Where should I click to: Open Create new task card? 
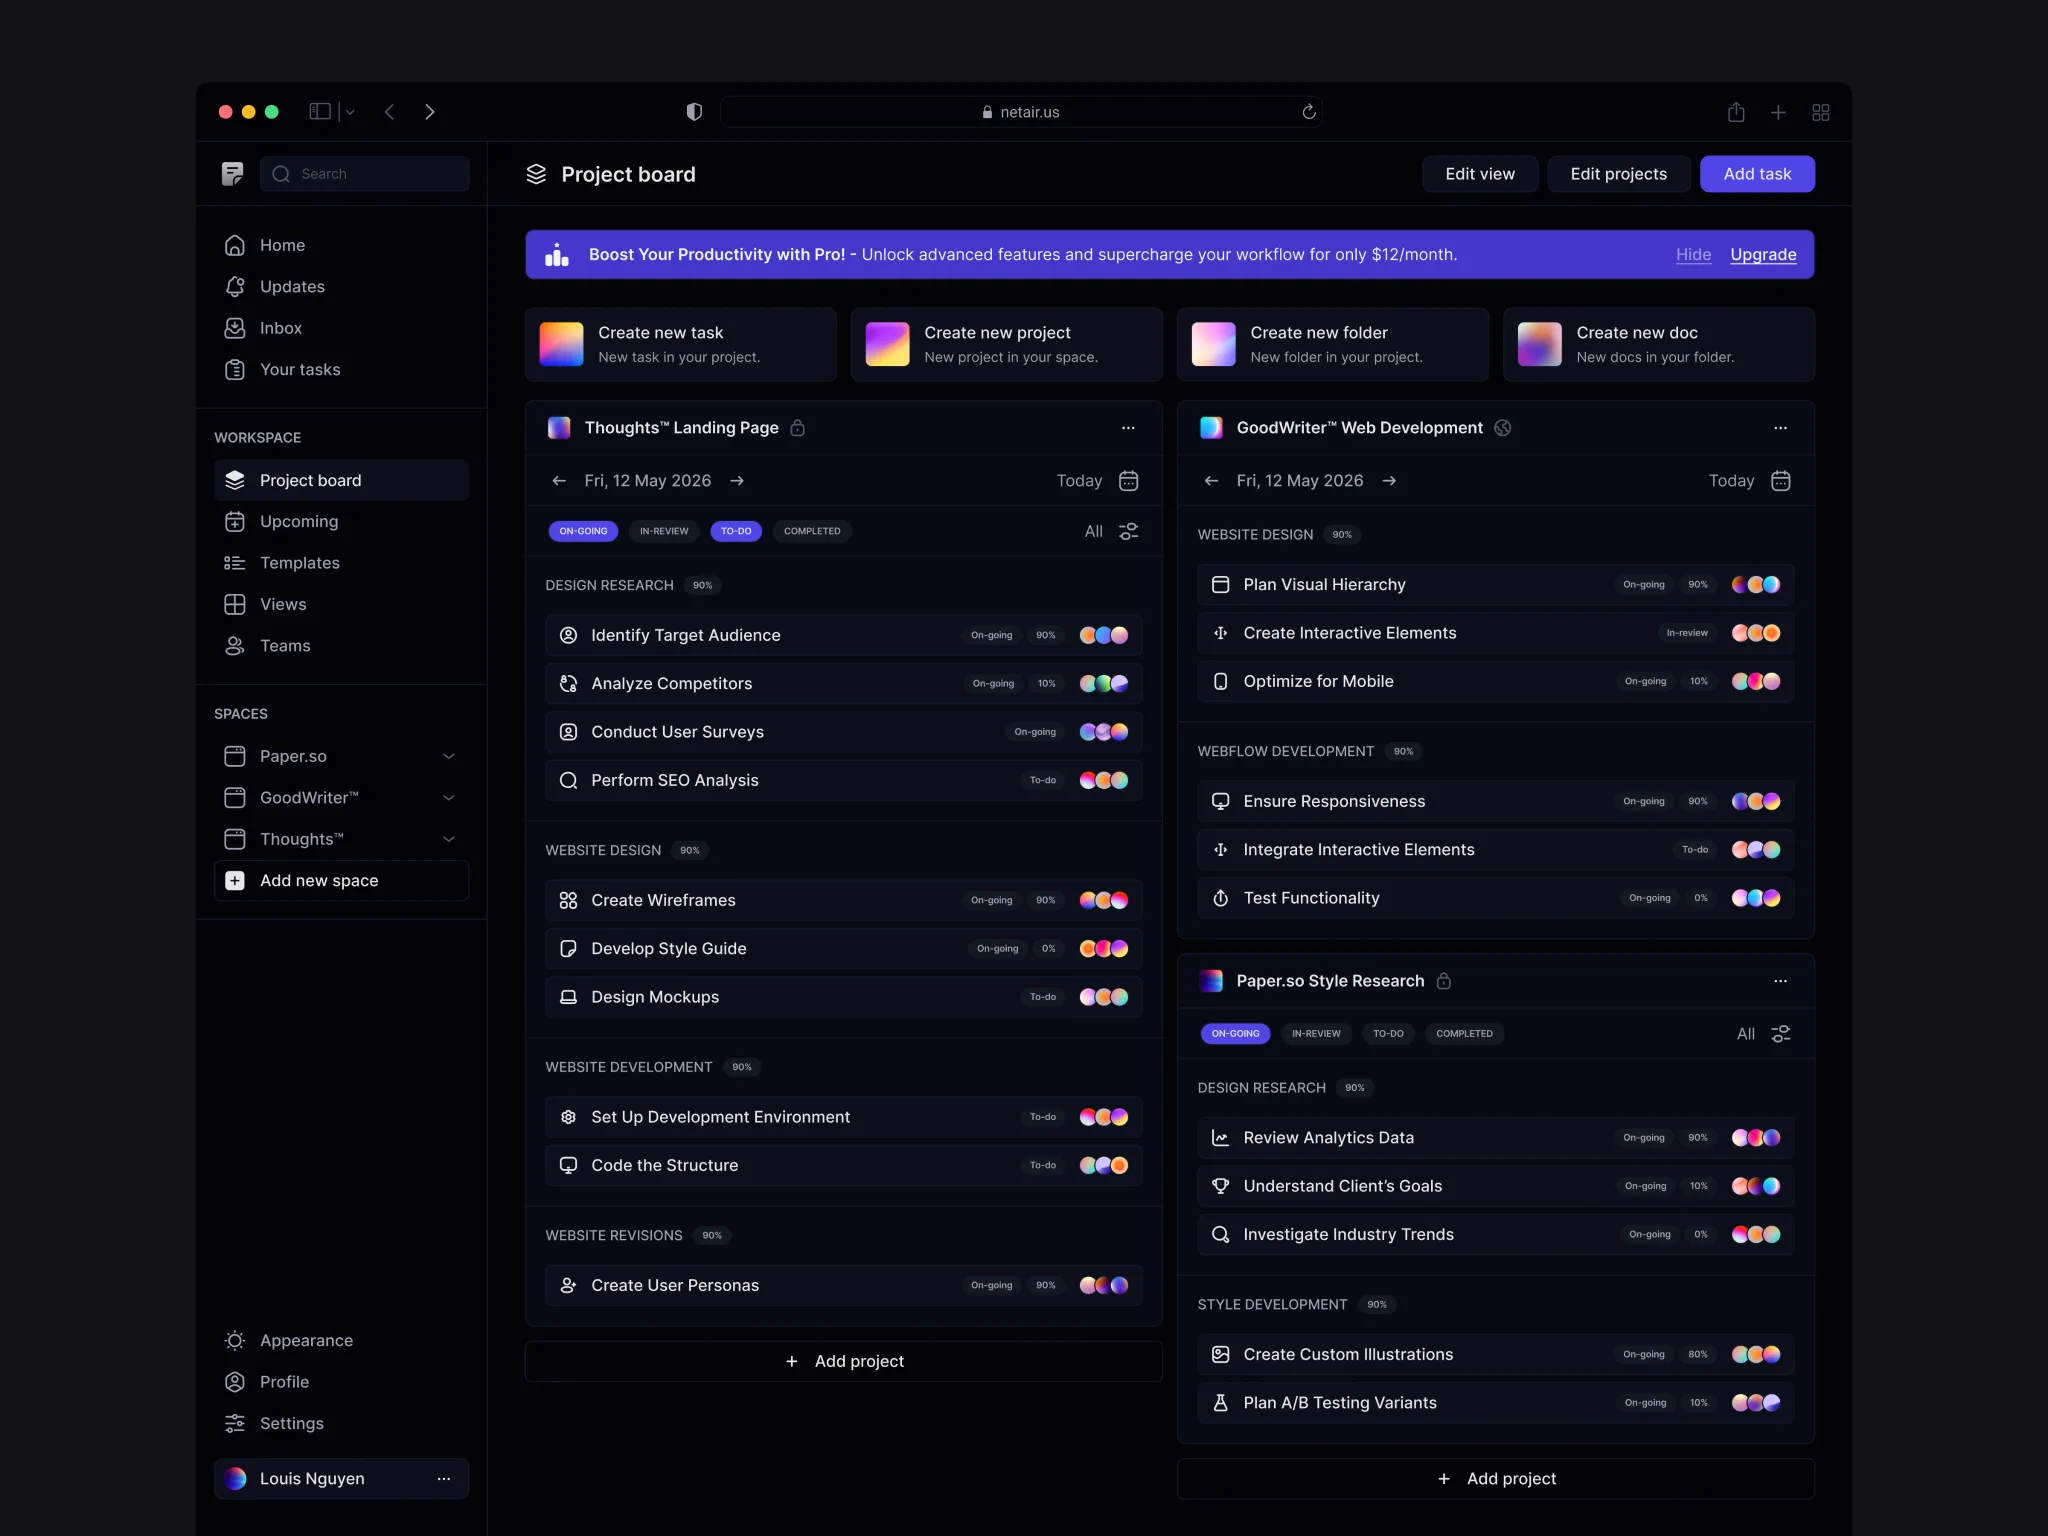click(680, 344)
